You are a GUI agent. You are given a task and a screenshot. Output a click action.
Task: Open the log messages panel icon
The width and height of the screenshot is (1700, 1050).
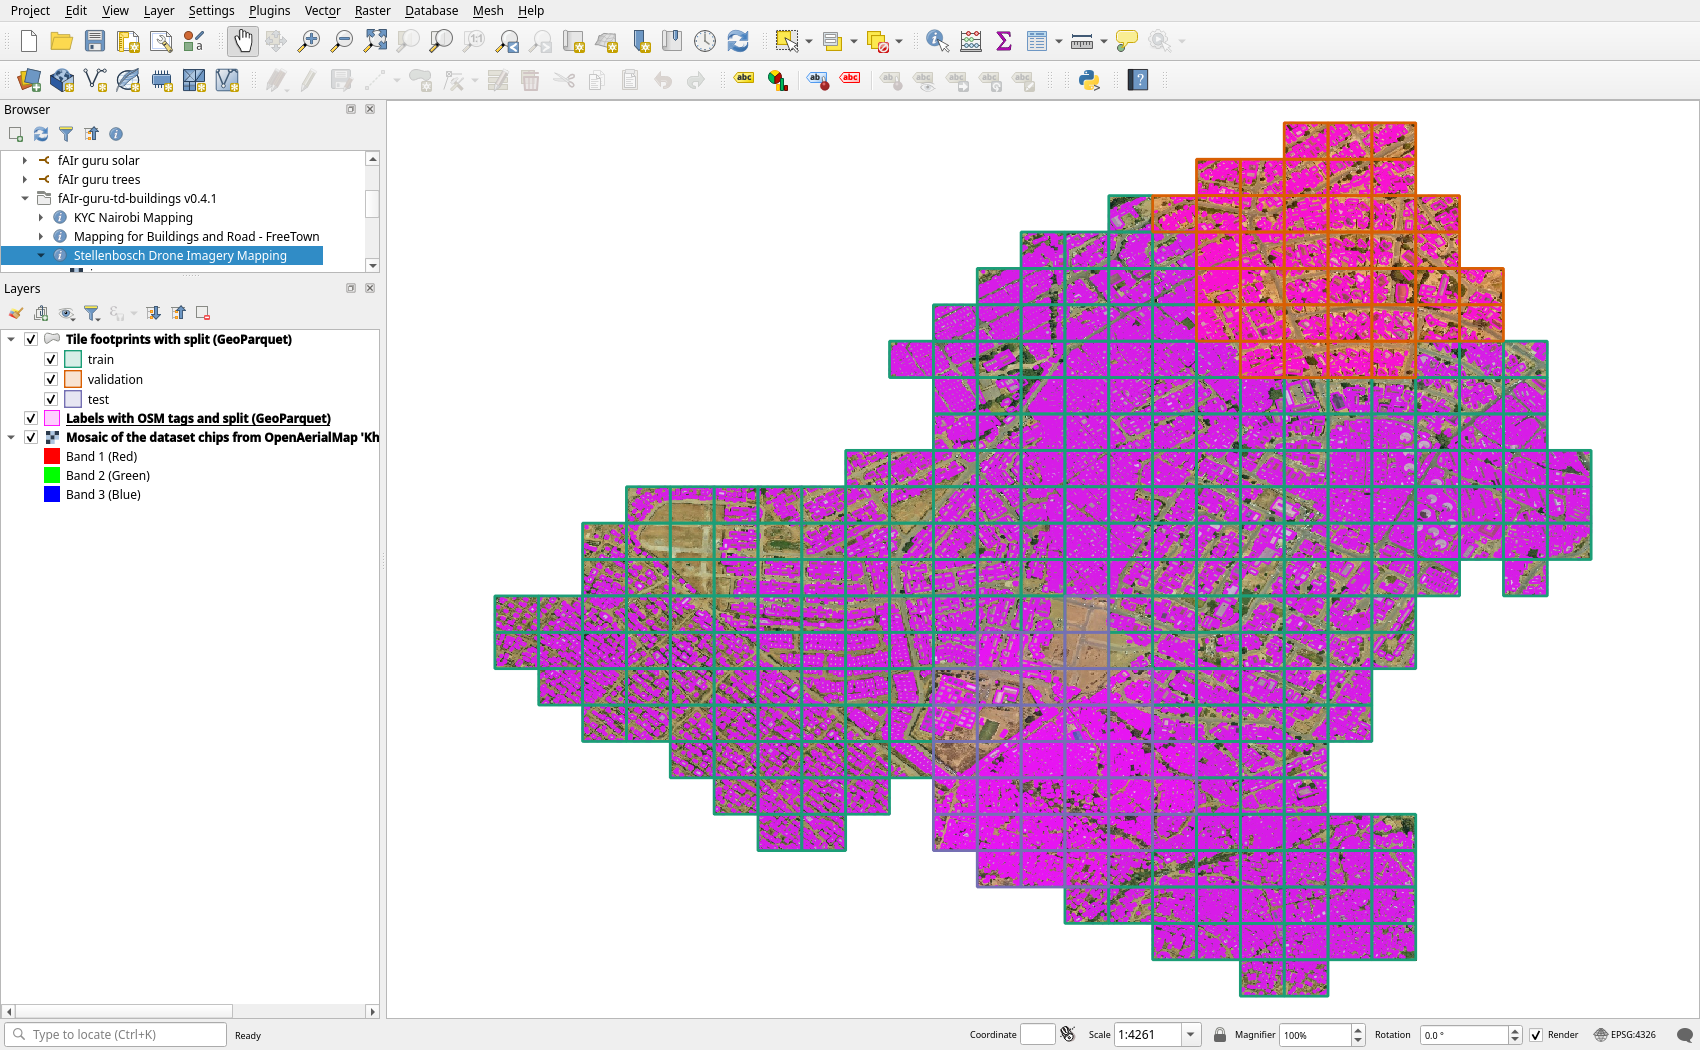(x=1685, y=1035)
